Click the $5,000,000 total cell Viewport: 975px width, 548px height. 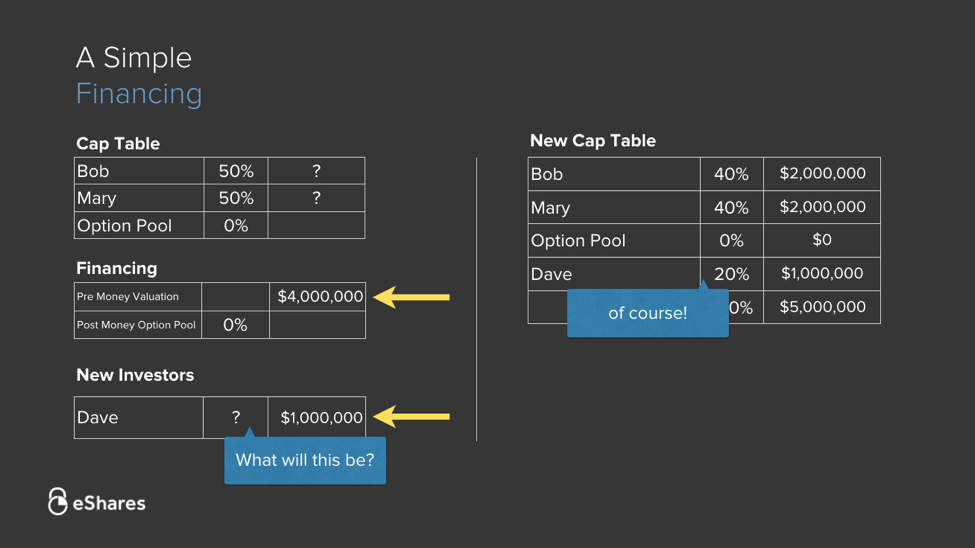tap(822, 307)
